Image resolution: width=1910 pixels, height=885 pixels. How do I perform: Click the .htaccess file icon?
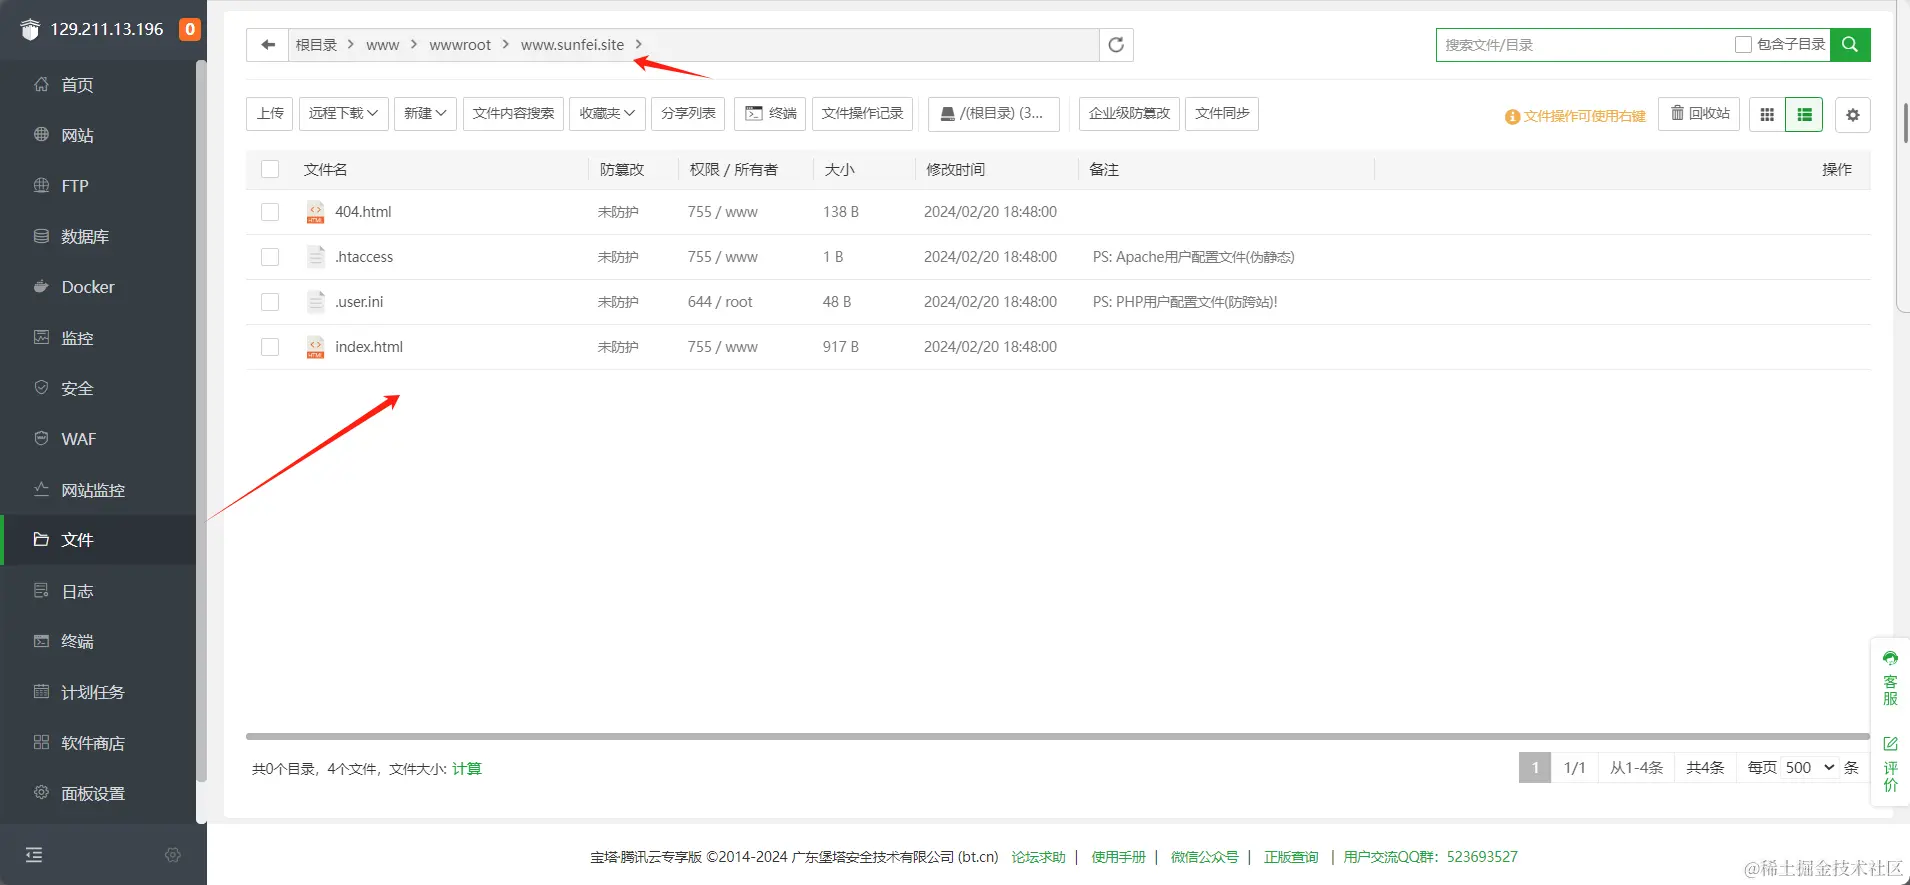click(315, 257)
